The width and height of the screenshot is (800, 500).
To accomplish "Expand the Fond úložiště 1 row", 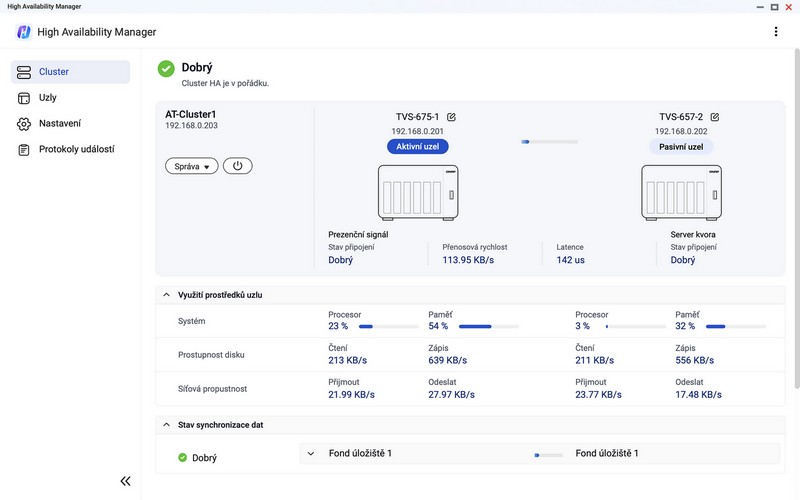I will tap(311, 453).
